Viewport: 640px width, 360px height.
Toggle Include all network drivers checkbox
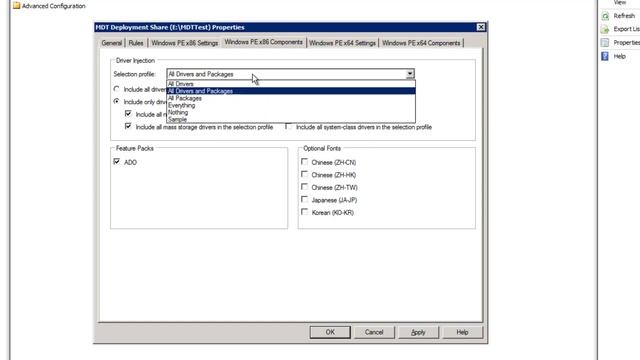(128, 114)
